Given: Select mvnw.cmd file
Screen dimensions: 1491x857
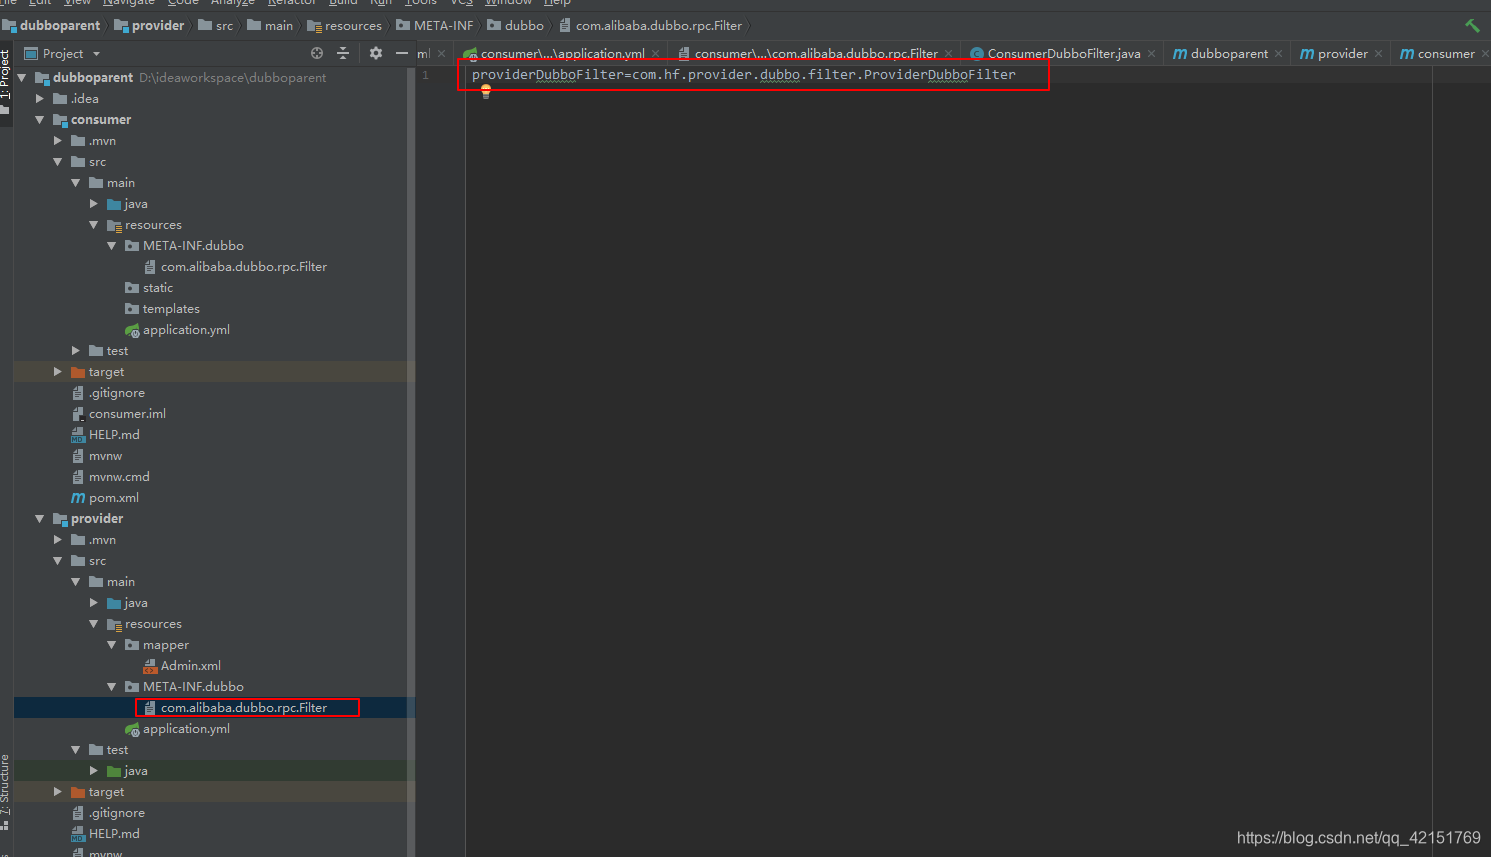Looking at the screenshot, I should pos(119,476).
